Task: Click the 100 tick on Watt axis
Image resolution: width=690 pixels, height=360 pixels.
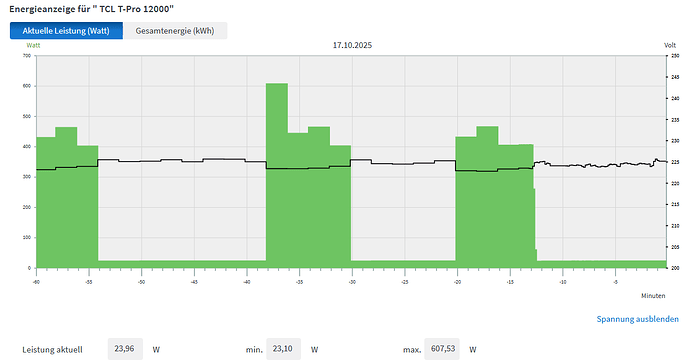Action: coord(27,238)
